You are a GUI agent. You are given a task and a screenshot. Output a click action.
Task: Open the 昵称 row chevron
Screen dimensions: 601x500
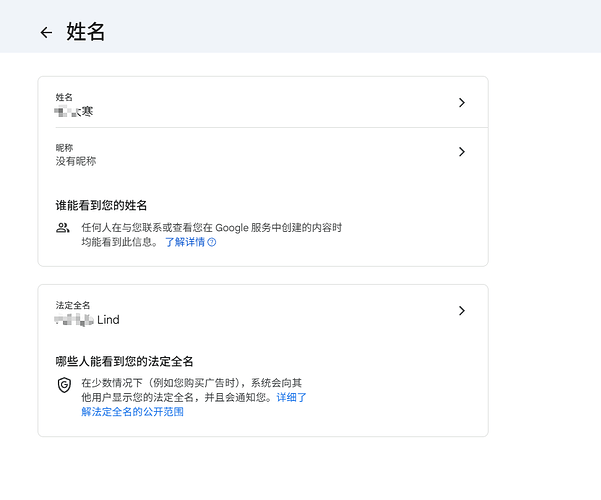[x=462, y=152]
